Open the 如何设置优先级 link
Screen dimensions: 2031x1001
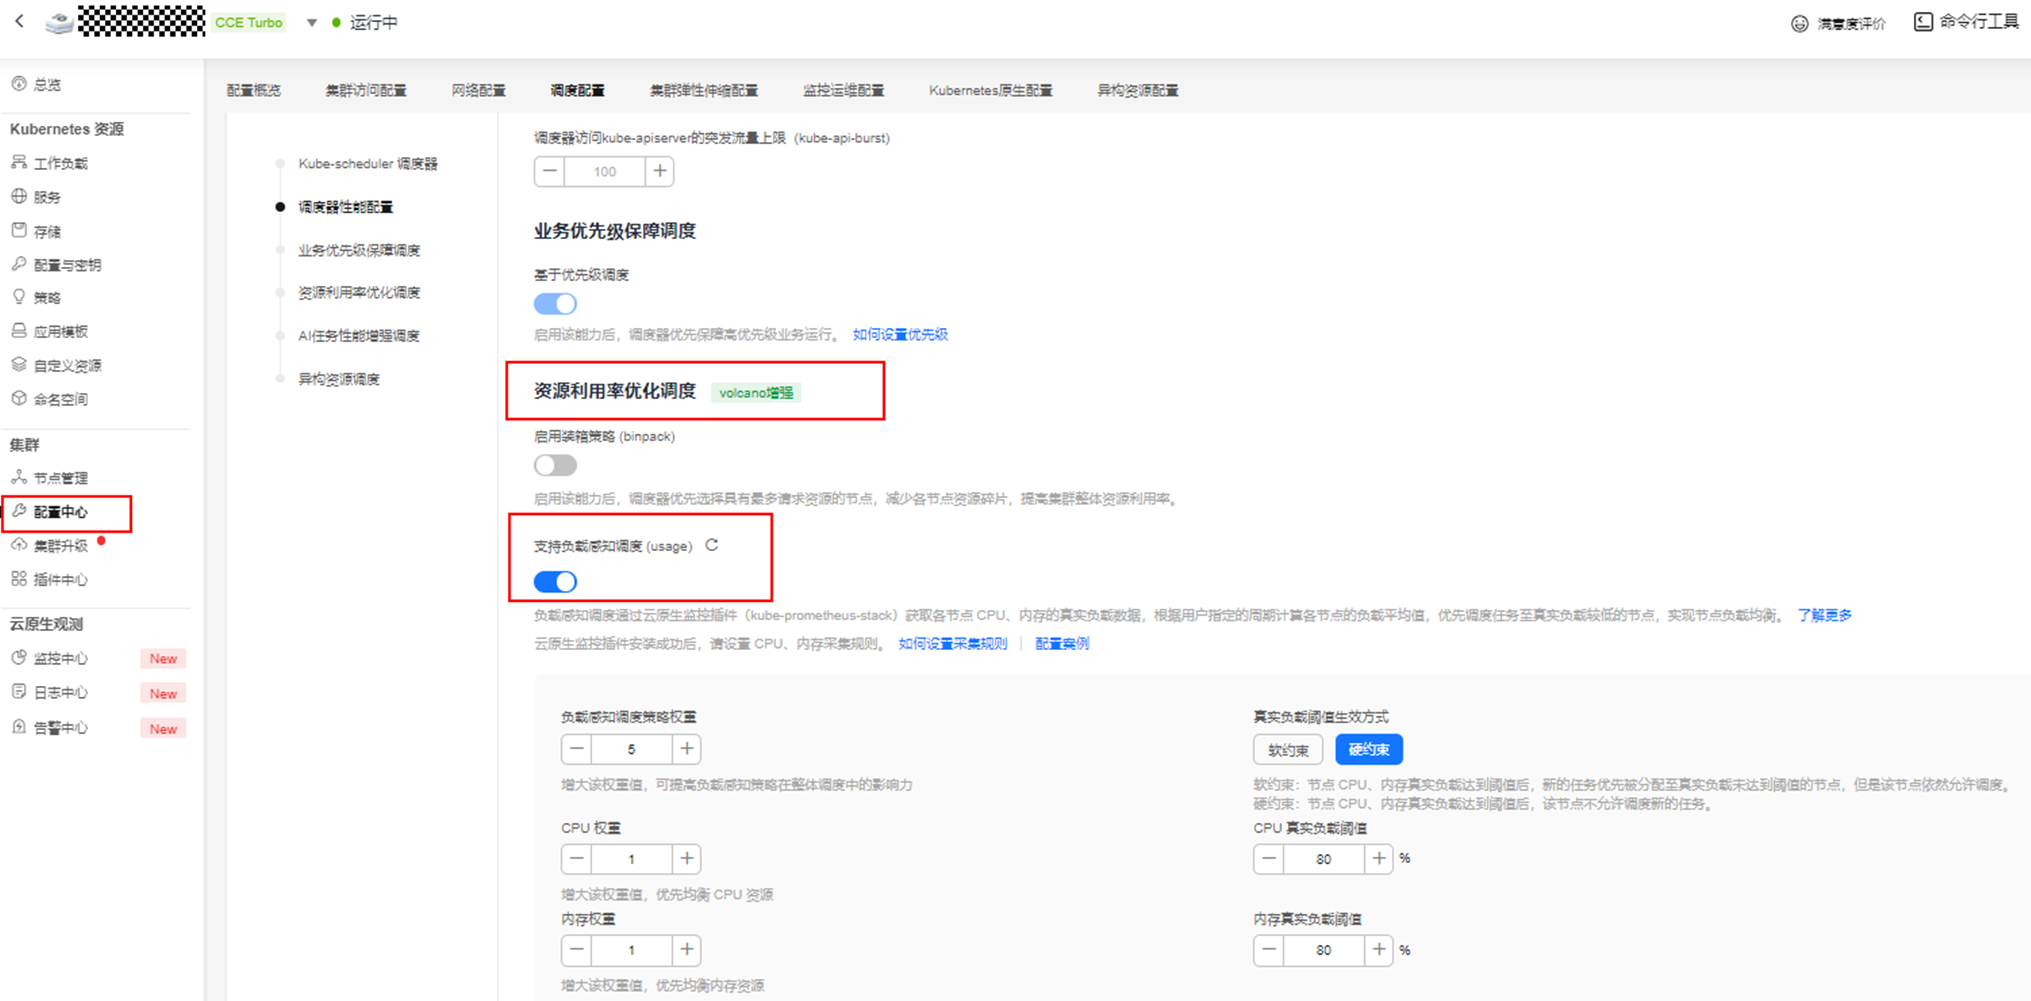click(x=900, y=334)
